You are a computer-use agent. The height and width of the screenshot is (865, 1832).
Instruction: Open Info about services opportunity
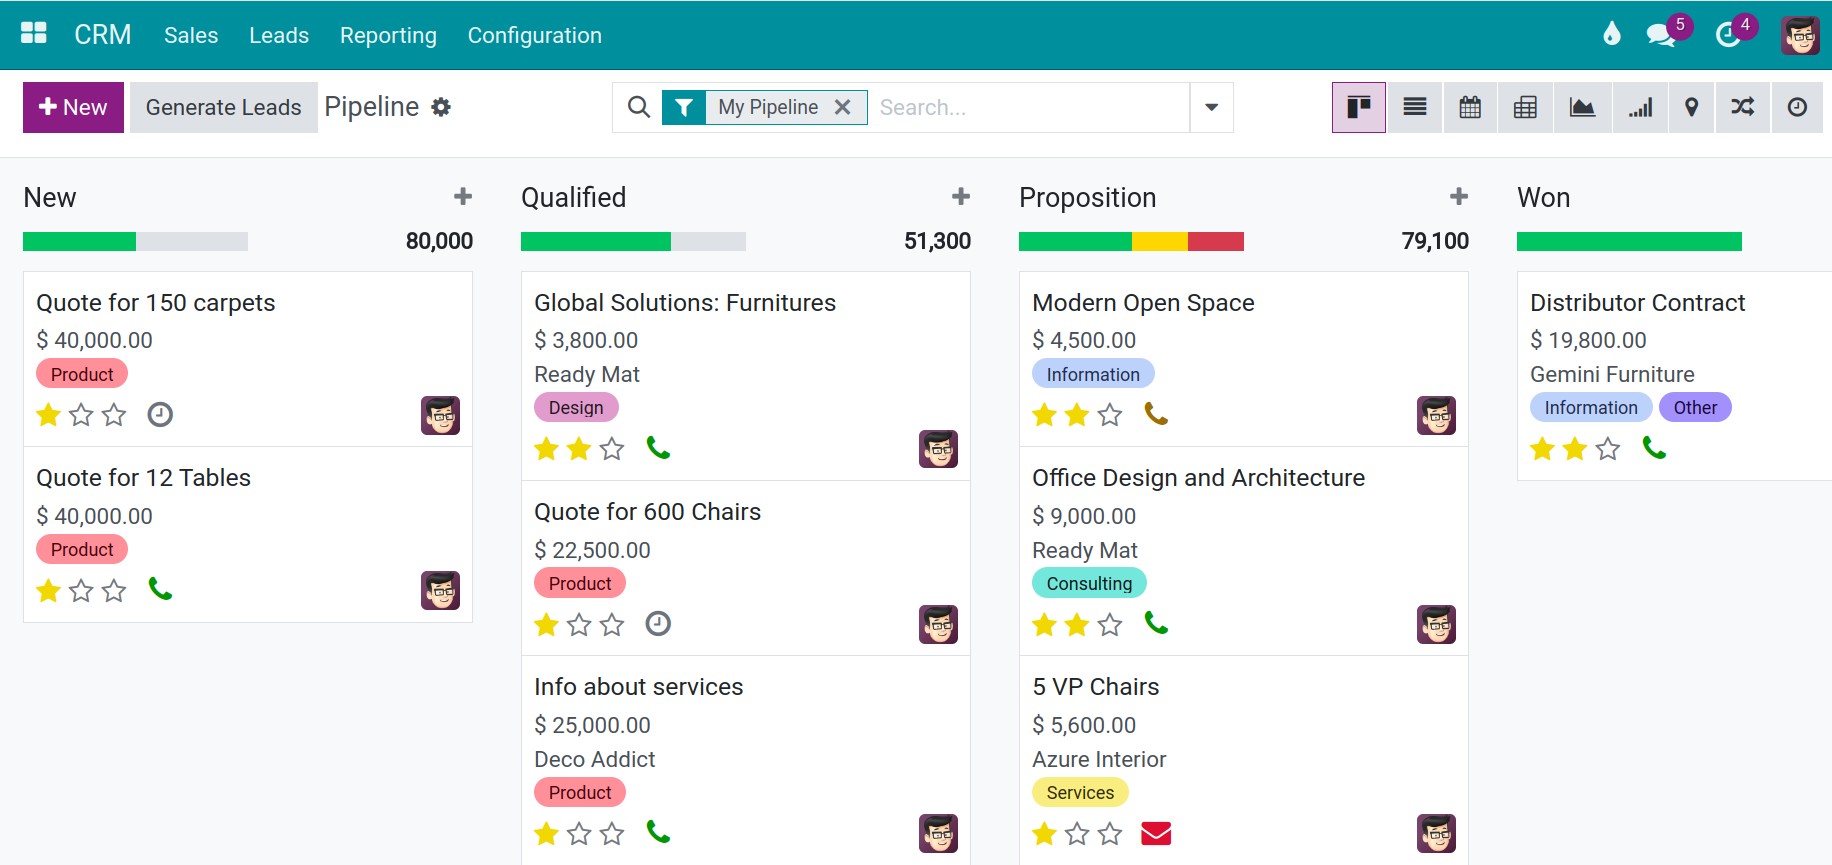coord(746,760)
